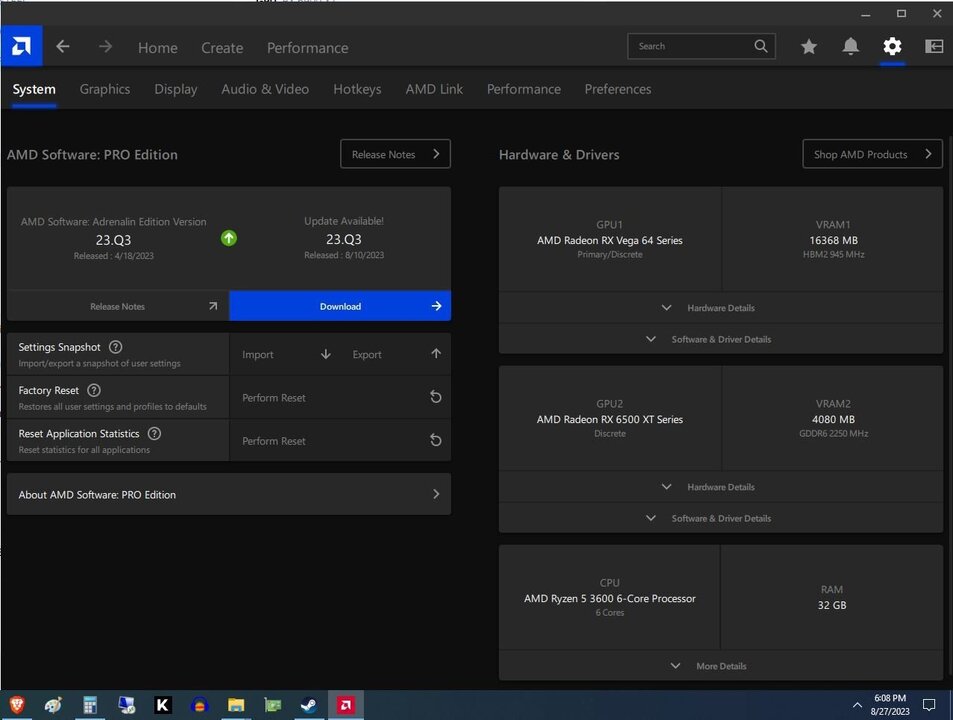Expand Software & Driver Details for RX 6500 XT

tap(720, 518)
